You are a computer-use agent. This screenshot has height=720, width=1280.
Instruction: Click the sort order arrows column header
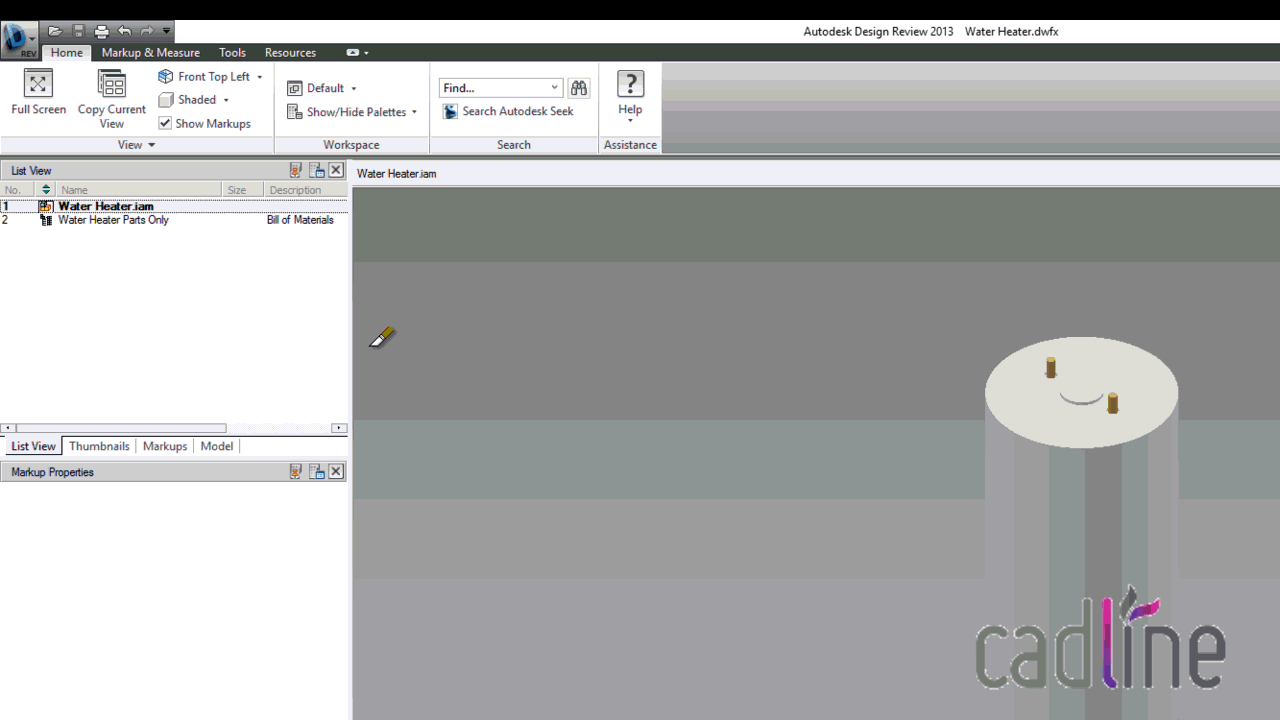click(x=46, y=190)
